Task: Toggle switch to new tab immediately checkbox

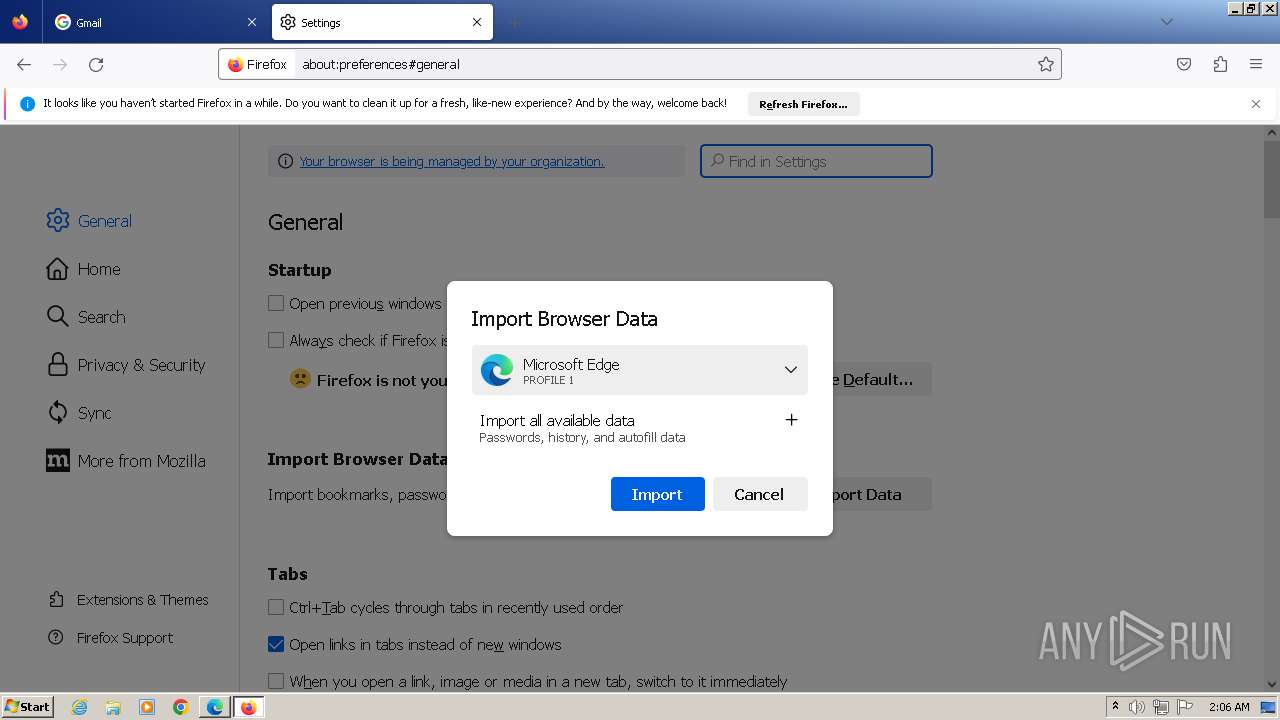Action: [x=276, y=681]
